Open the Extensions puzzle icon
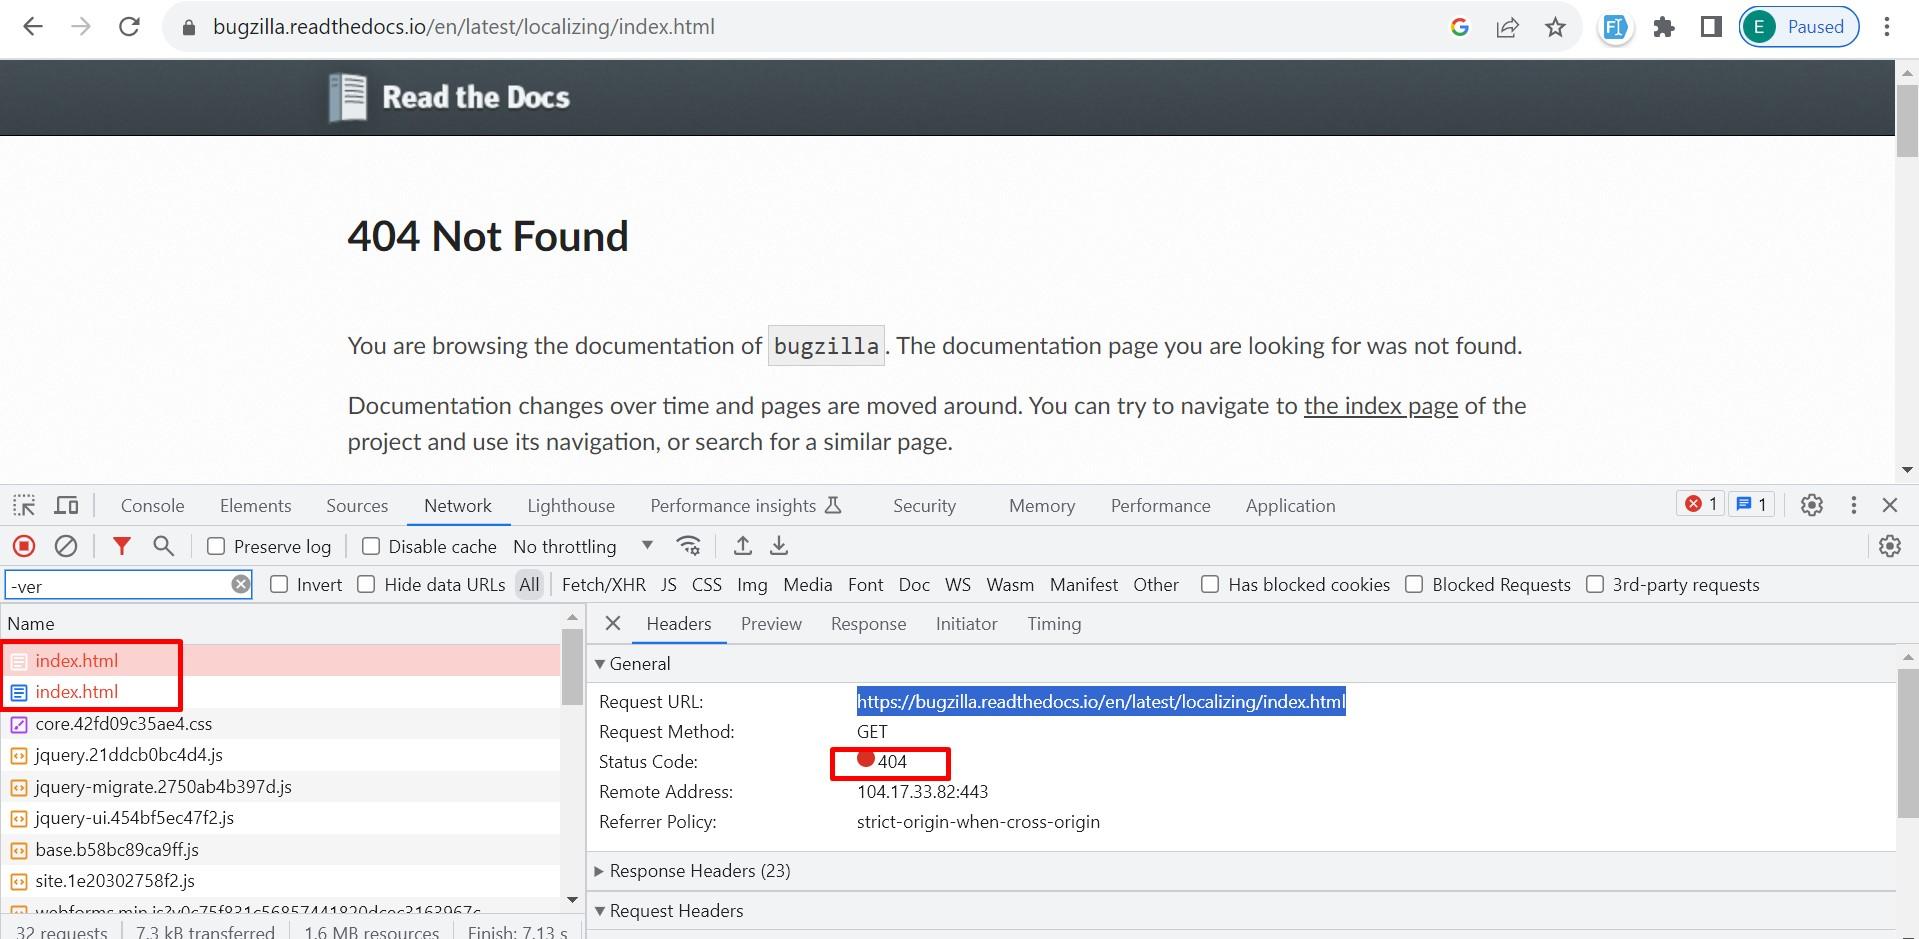 point(1663,27)
